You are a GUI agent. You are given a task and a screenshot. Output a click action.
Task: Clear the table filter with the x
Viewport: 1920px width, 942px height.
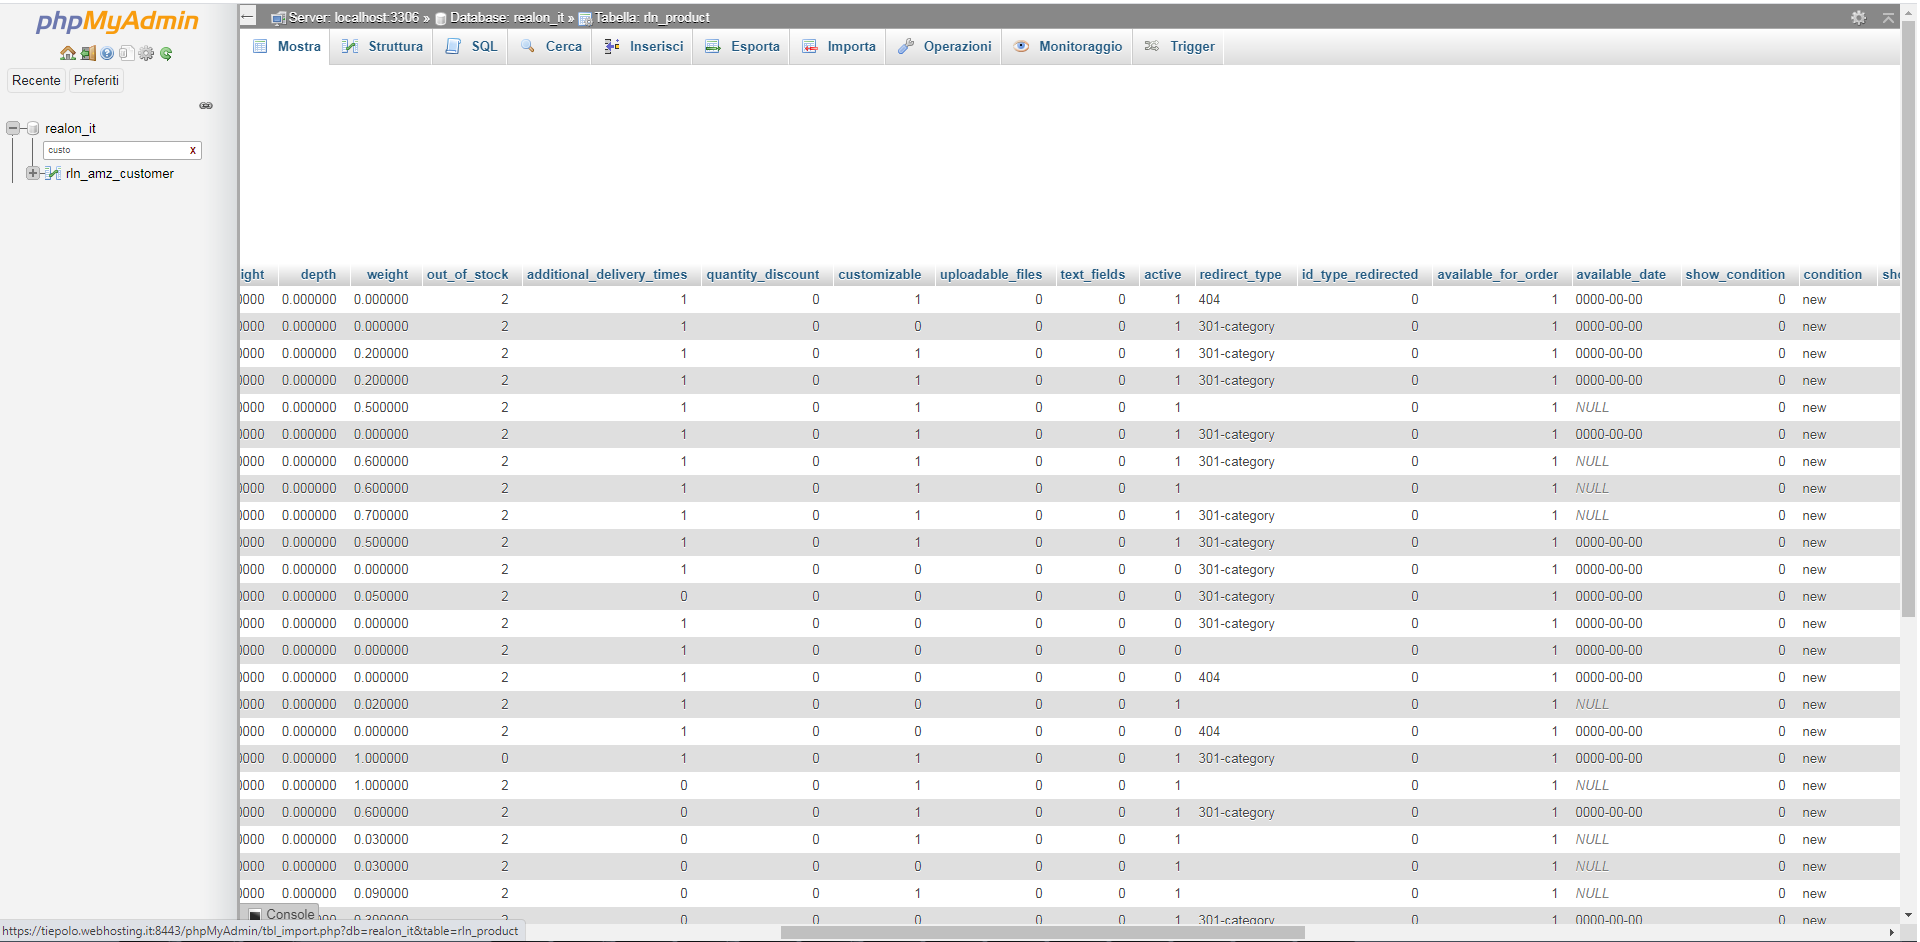(x=193, y=150)
